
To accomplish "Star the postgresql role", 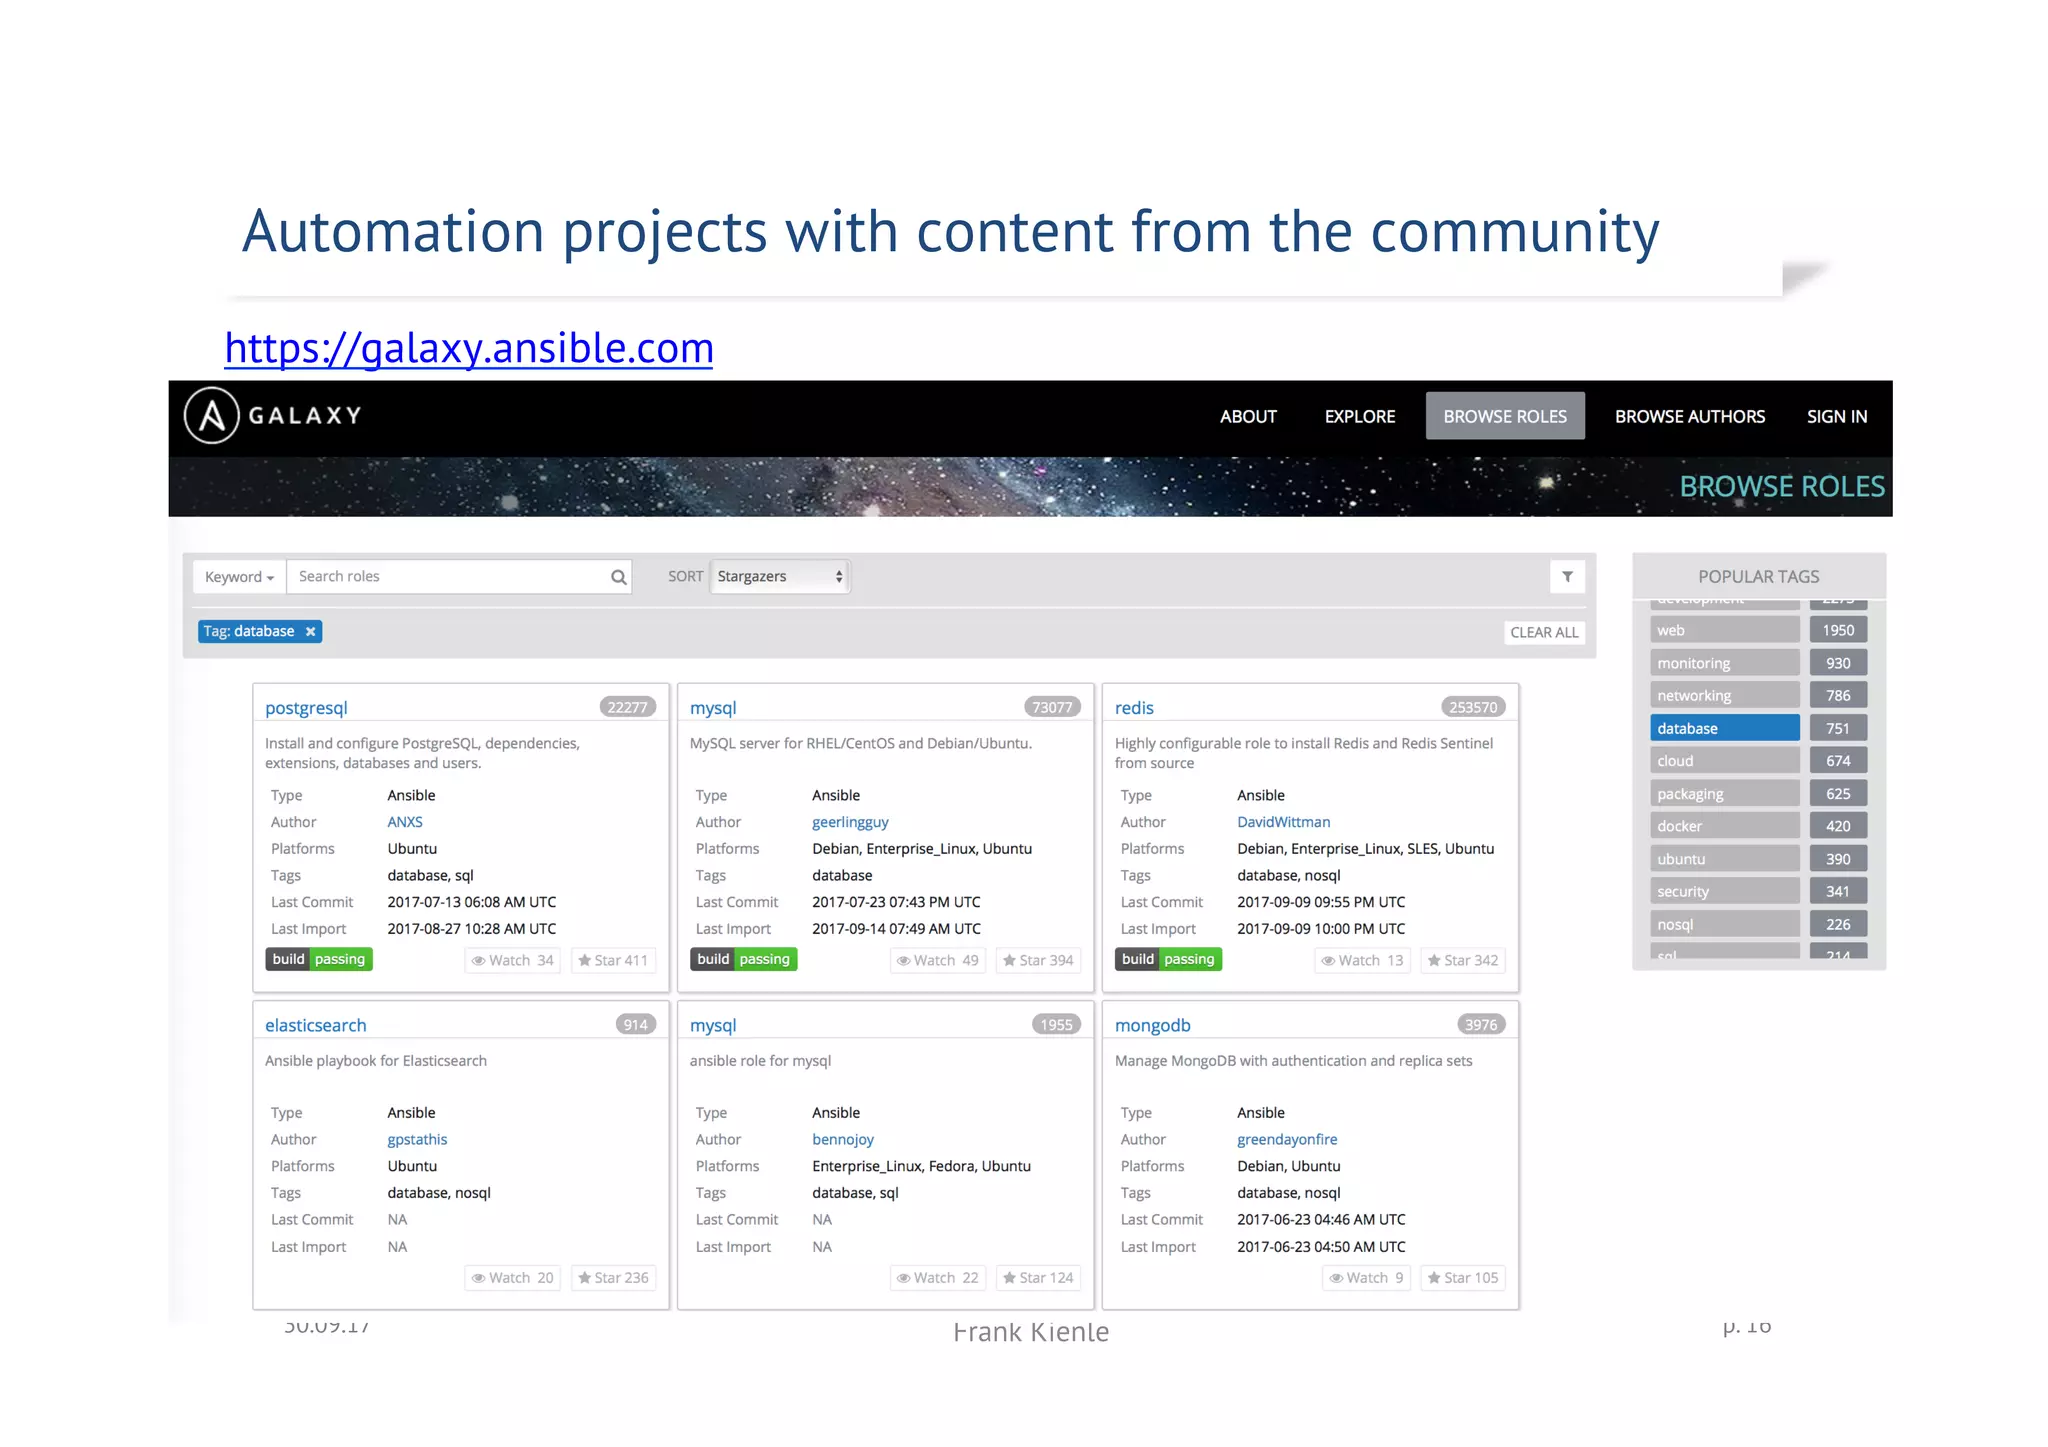I will pos(613,960).
